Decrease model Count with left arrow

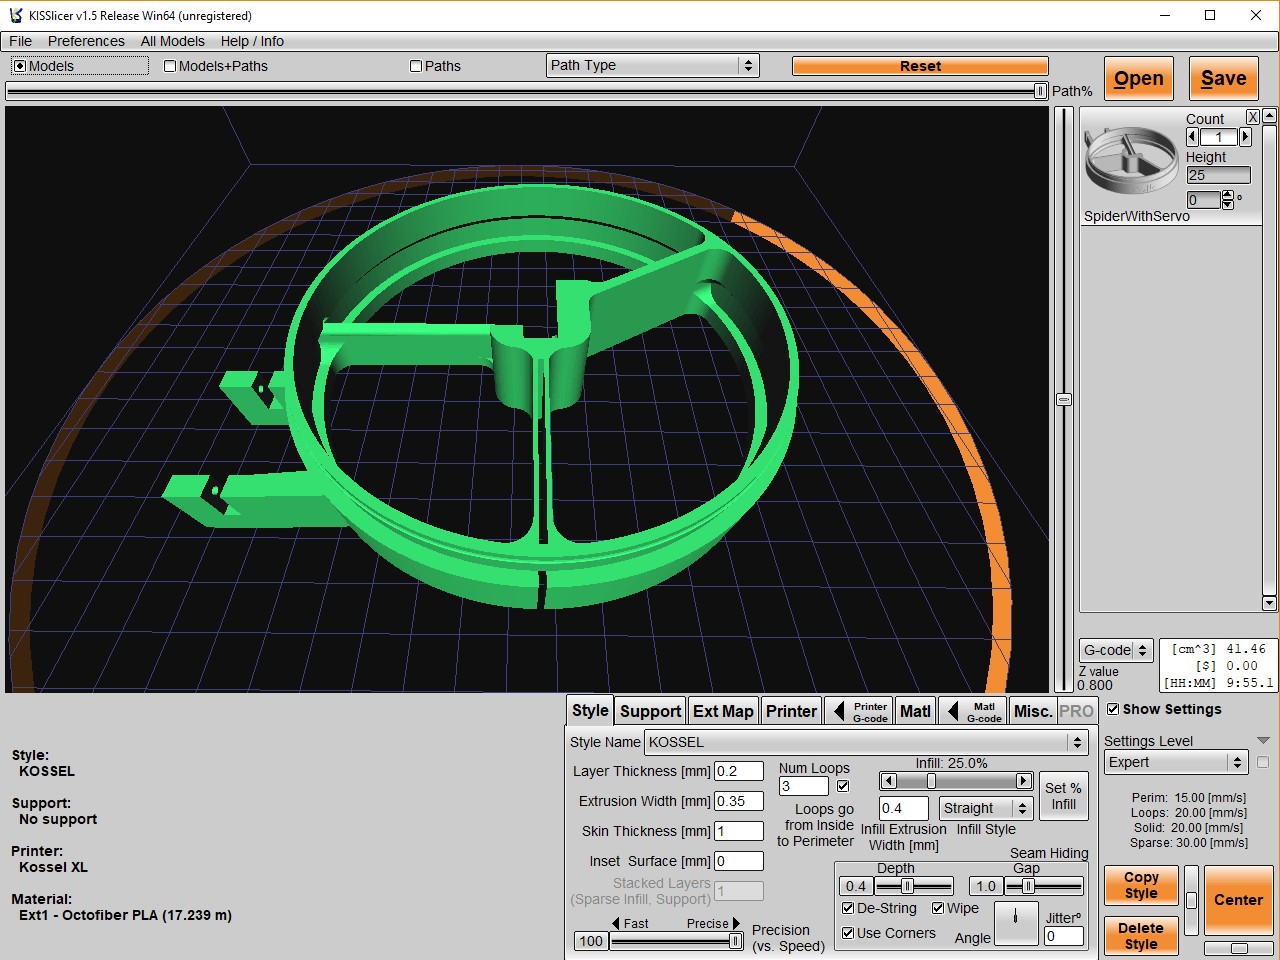click(x=1192, y=137)
